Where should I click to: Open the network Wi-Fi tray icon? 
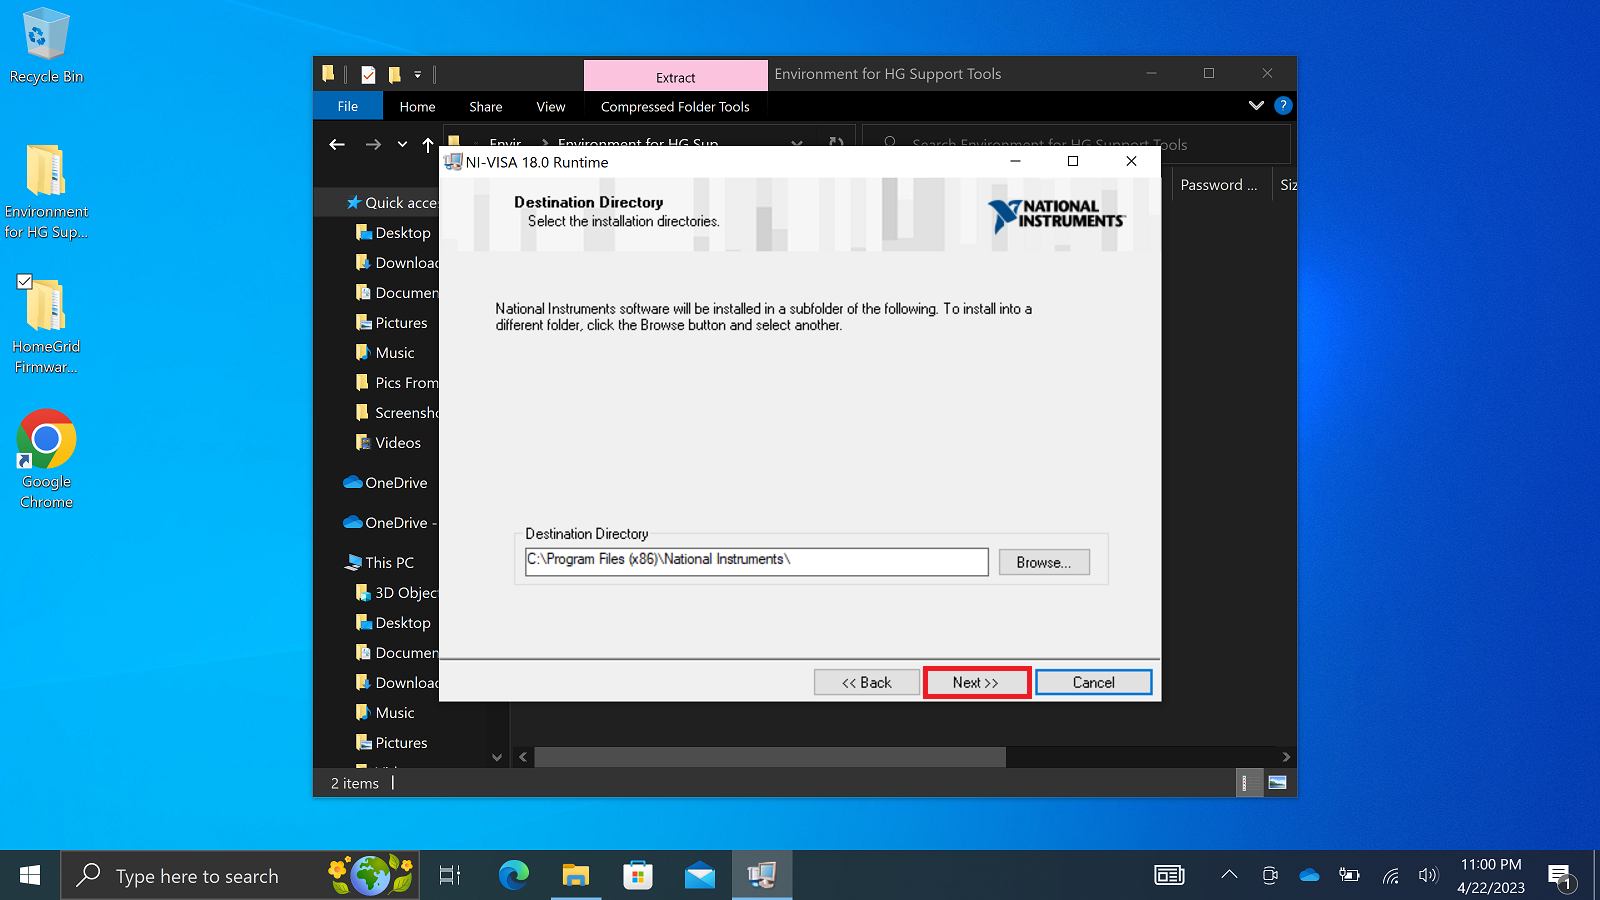1390,875
